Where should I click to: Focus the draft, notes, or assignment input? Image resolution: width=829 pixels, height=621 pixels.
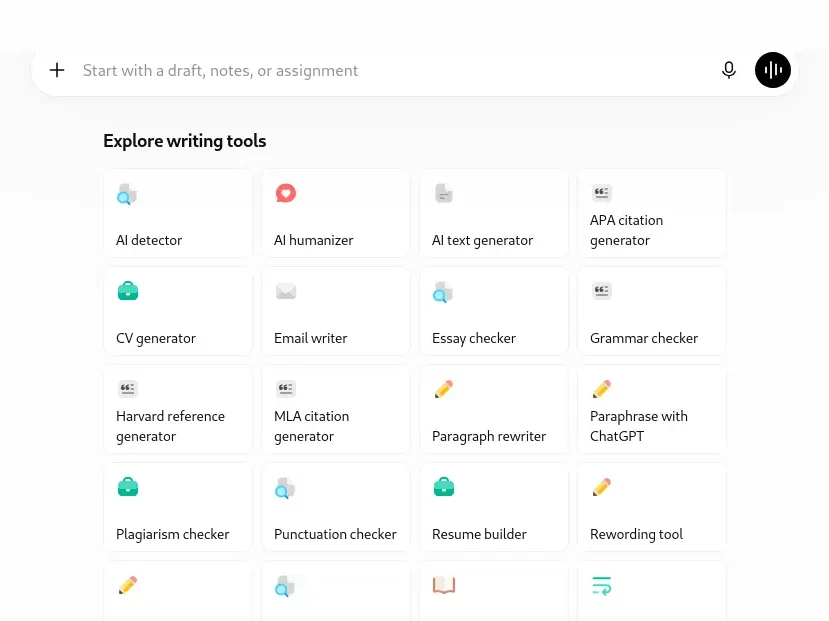pyautogui.click(x=391, y=70)
